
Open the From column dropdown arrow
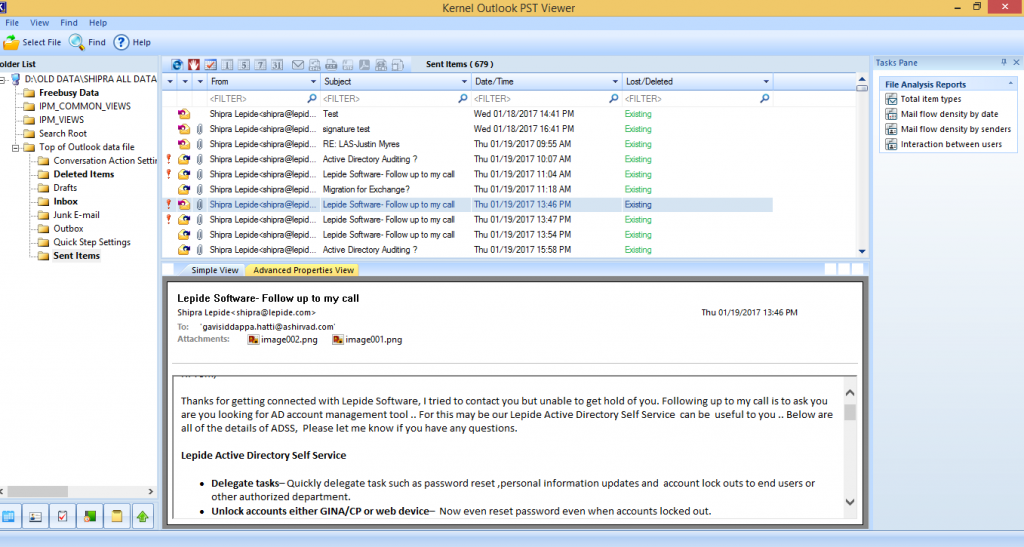313,82
